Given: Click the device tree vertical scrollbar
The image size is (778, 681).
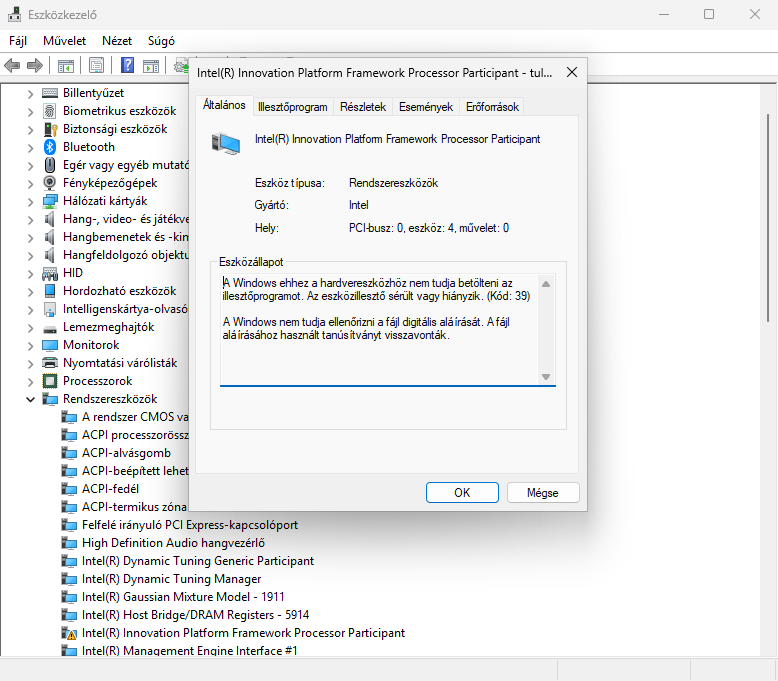Looking at the screenshot, I should tap(768, 218).
